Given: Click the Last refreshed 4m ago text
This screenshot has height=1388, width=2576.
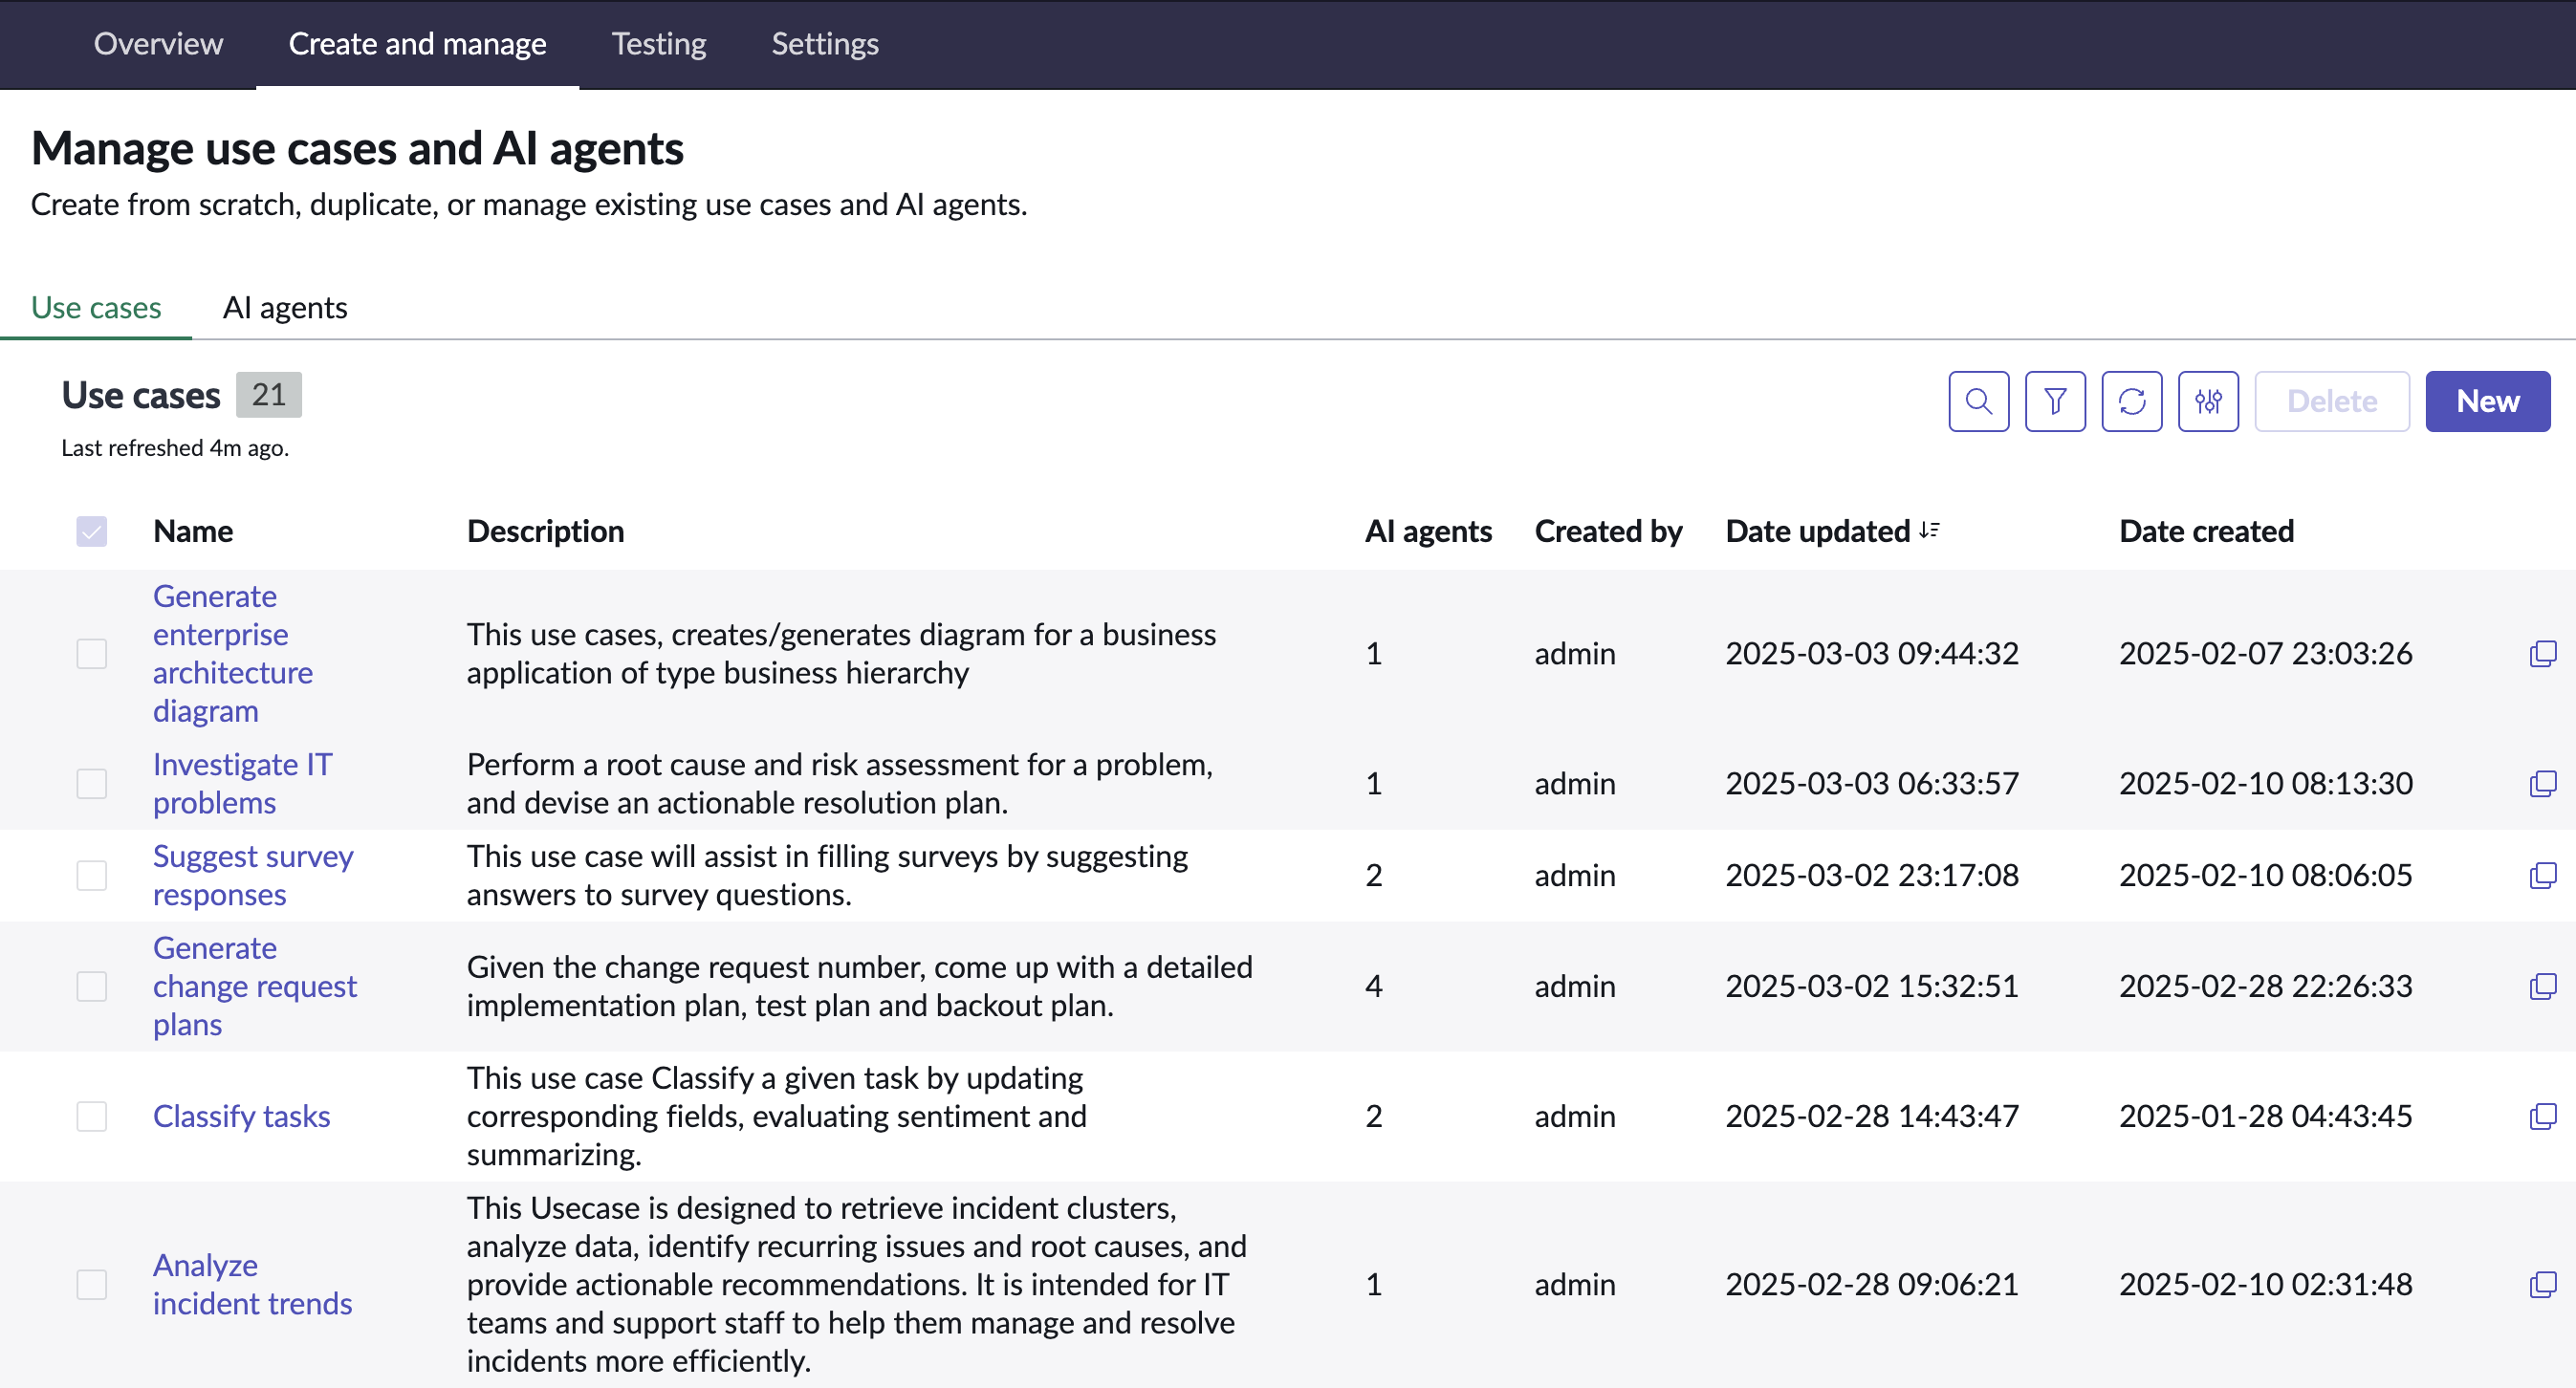Looking at the screenshot, I should pos(175,448).
